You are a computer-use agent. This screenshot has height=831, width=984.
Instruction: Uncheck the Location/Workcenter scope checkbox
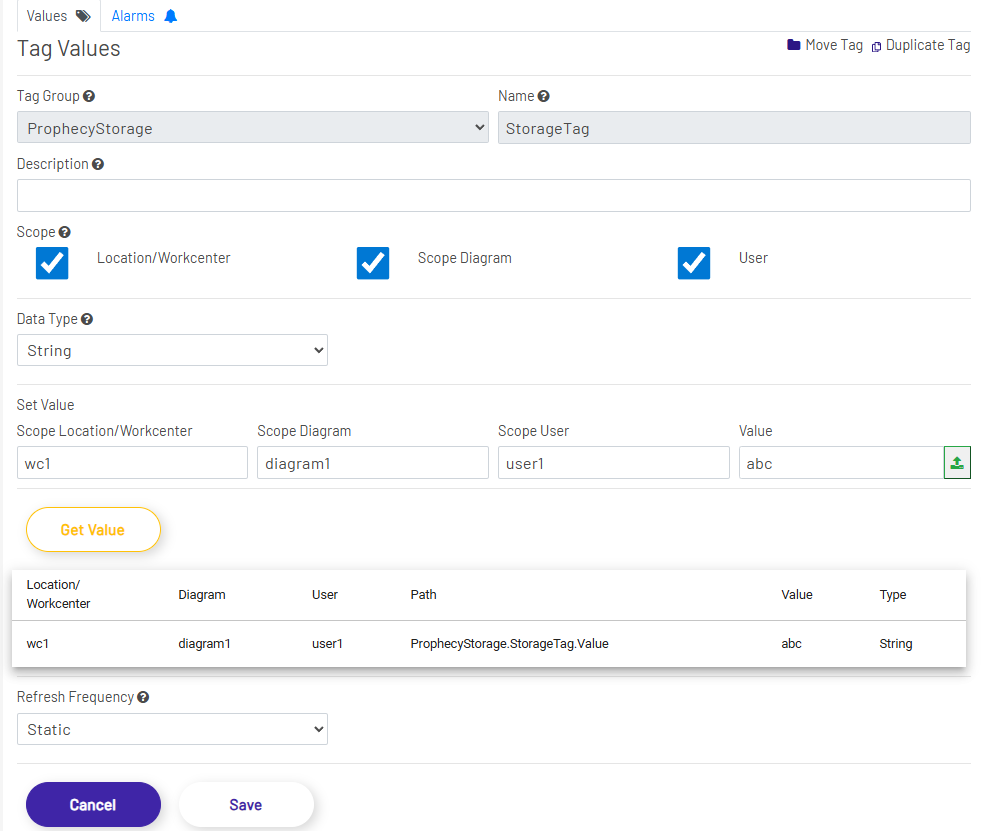52,263
